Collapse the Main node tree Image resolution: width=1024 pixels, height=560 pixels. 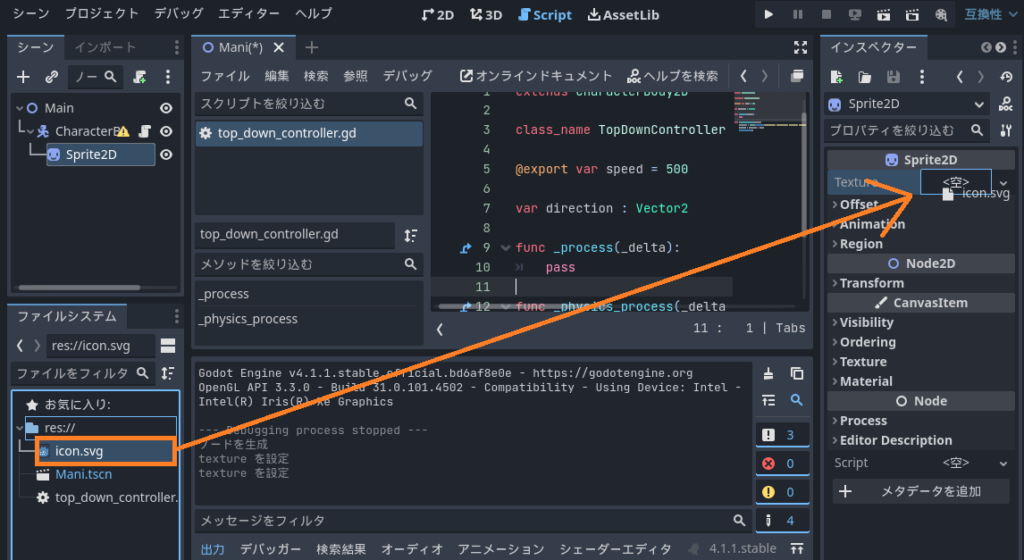(x=20, y=108)
